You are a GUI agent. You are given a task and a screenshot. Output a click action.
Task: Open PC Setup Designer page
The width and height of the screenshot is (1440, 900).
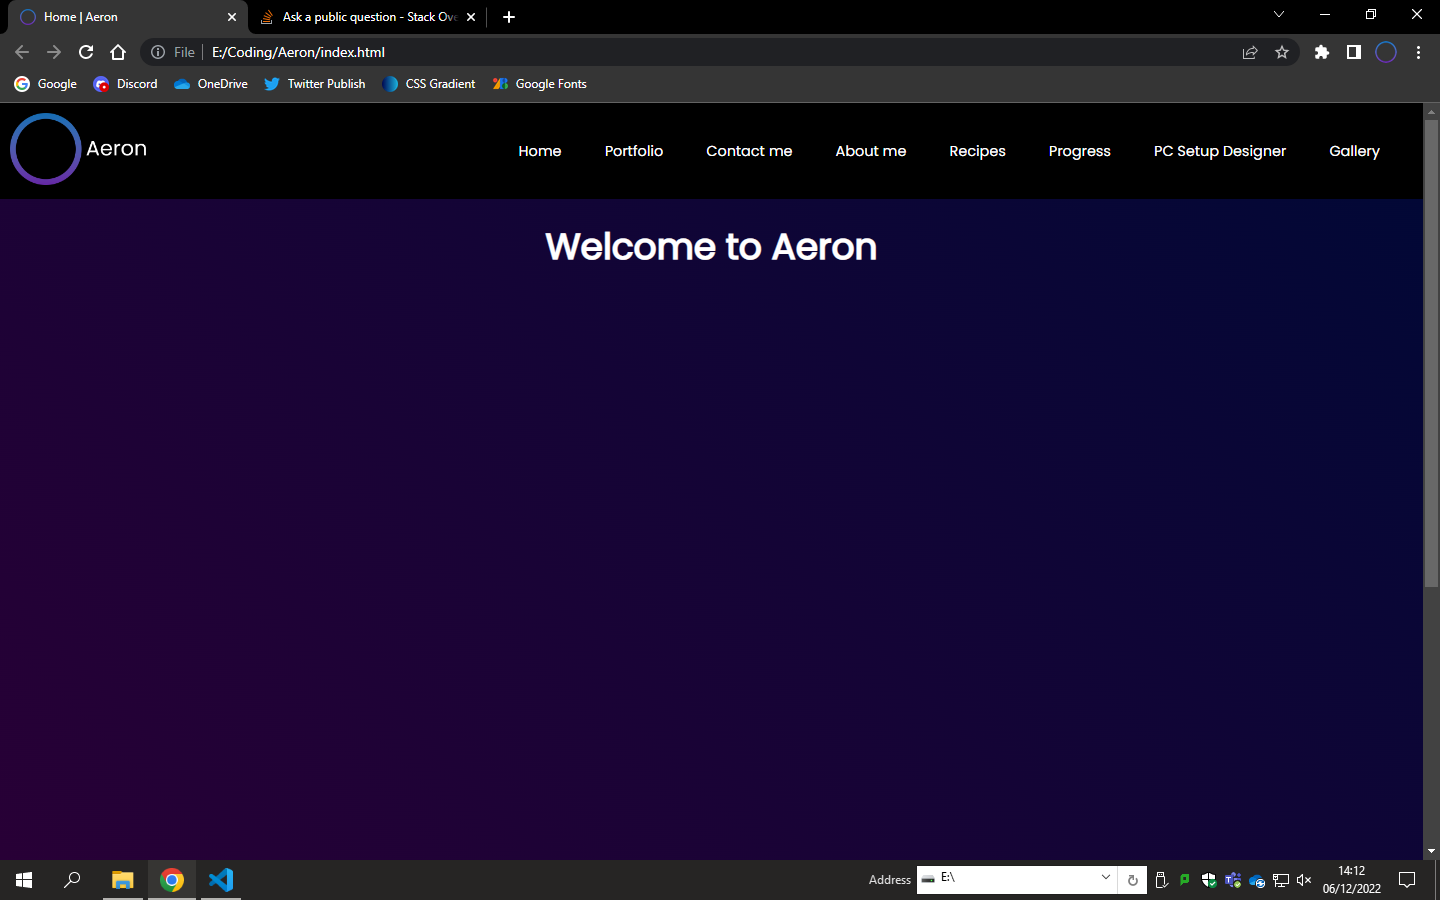[1220, 151]
